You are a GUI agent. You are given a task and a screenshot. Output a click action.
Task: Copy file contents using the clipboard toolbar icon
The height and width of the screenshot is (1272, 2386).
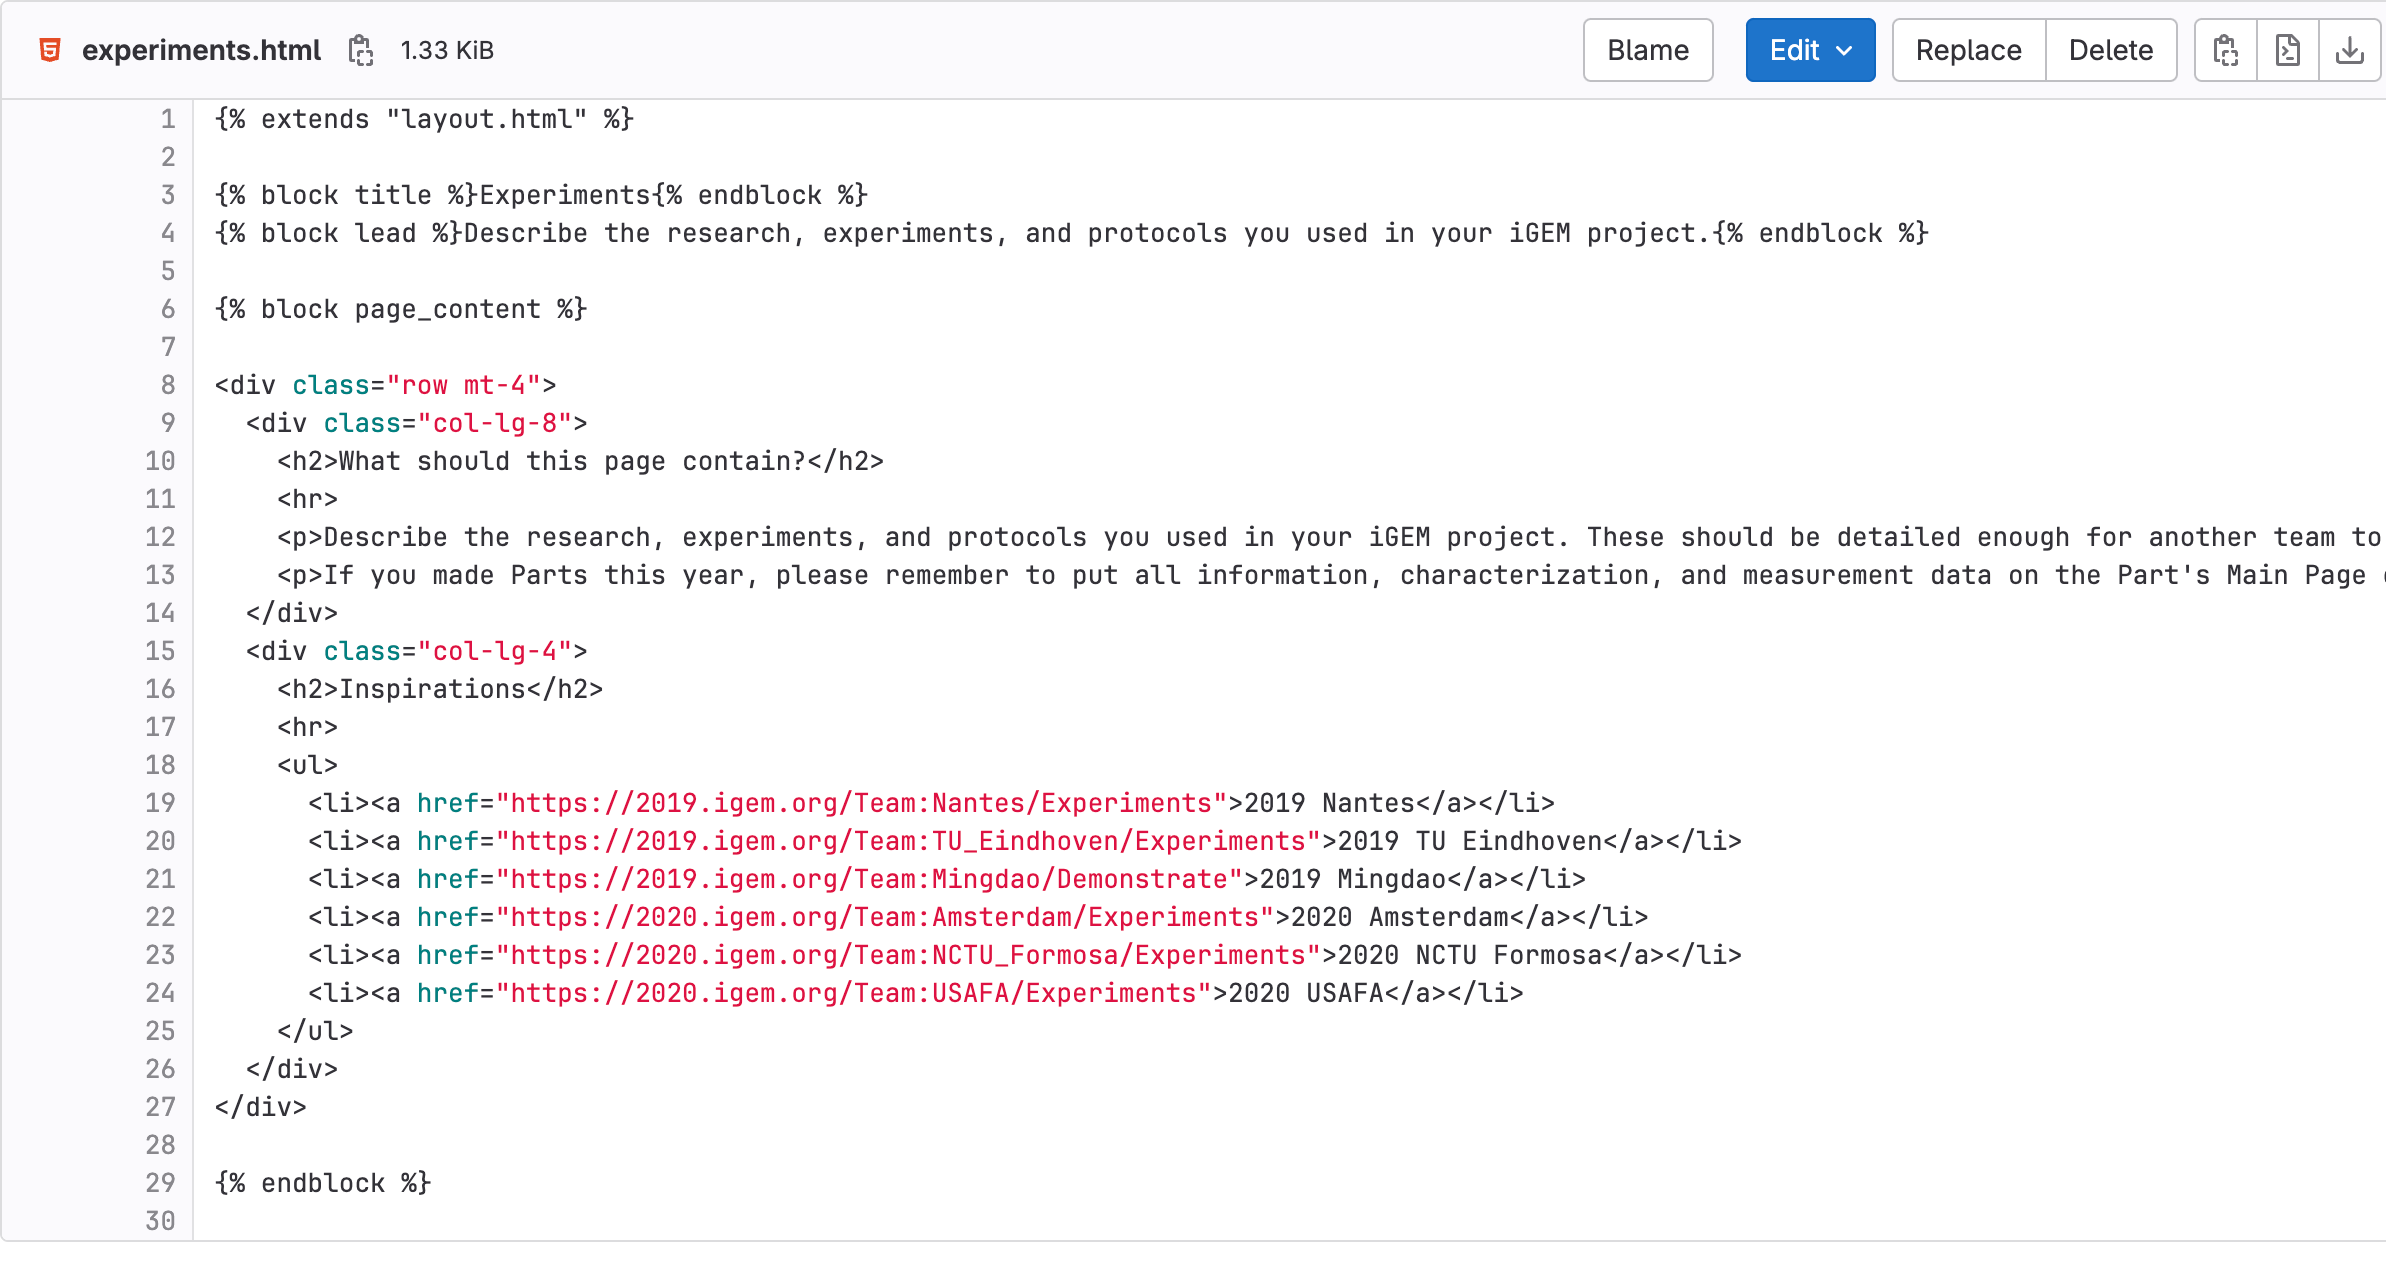coord(2224,49)
